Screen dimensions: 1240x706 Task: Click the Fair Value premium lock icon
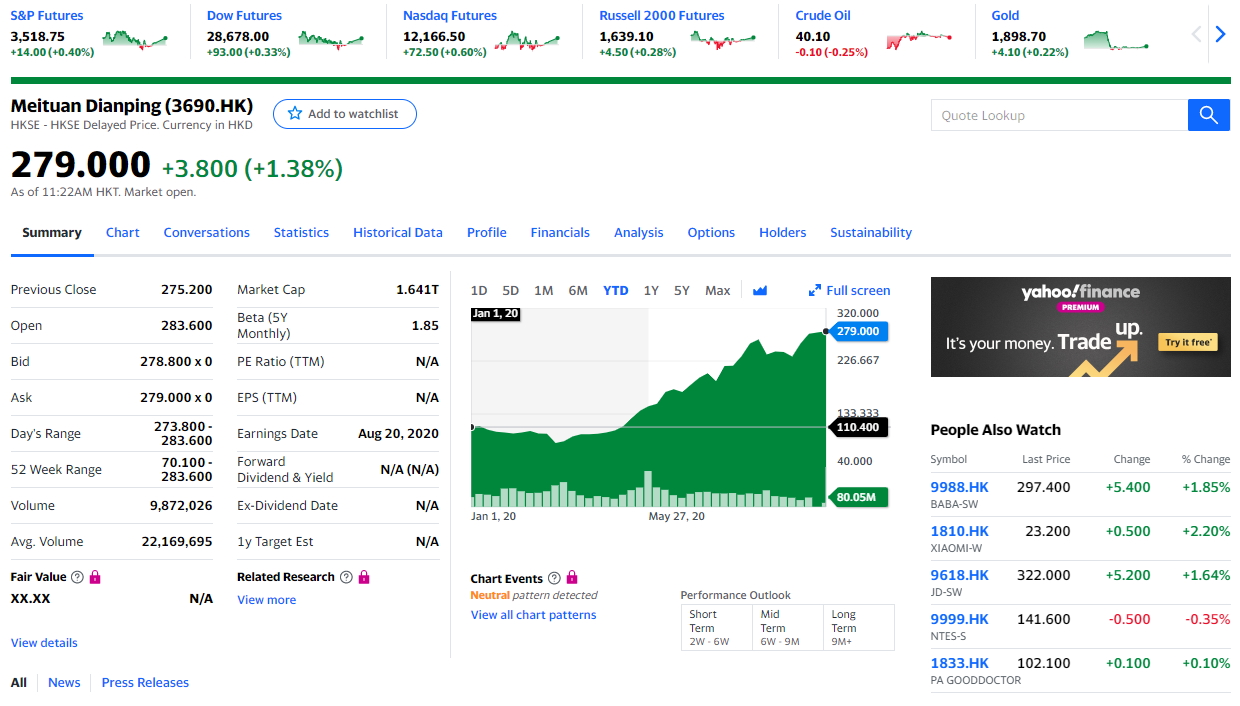click(x=95, y=577)
